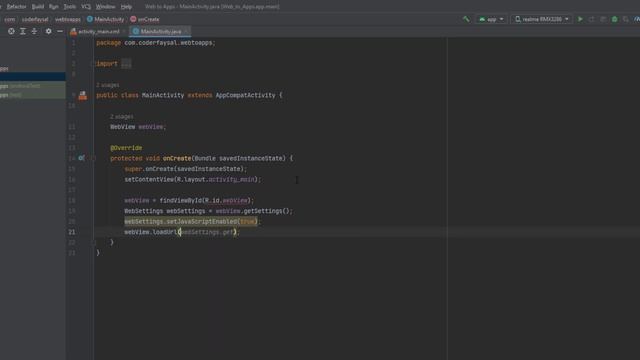
Task: Expand the folded import statements
Action: (x=127, y=64)
